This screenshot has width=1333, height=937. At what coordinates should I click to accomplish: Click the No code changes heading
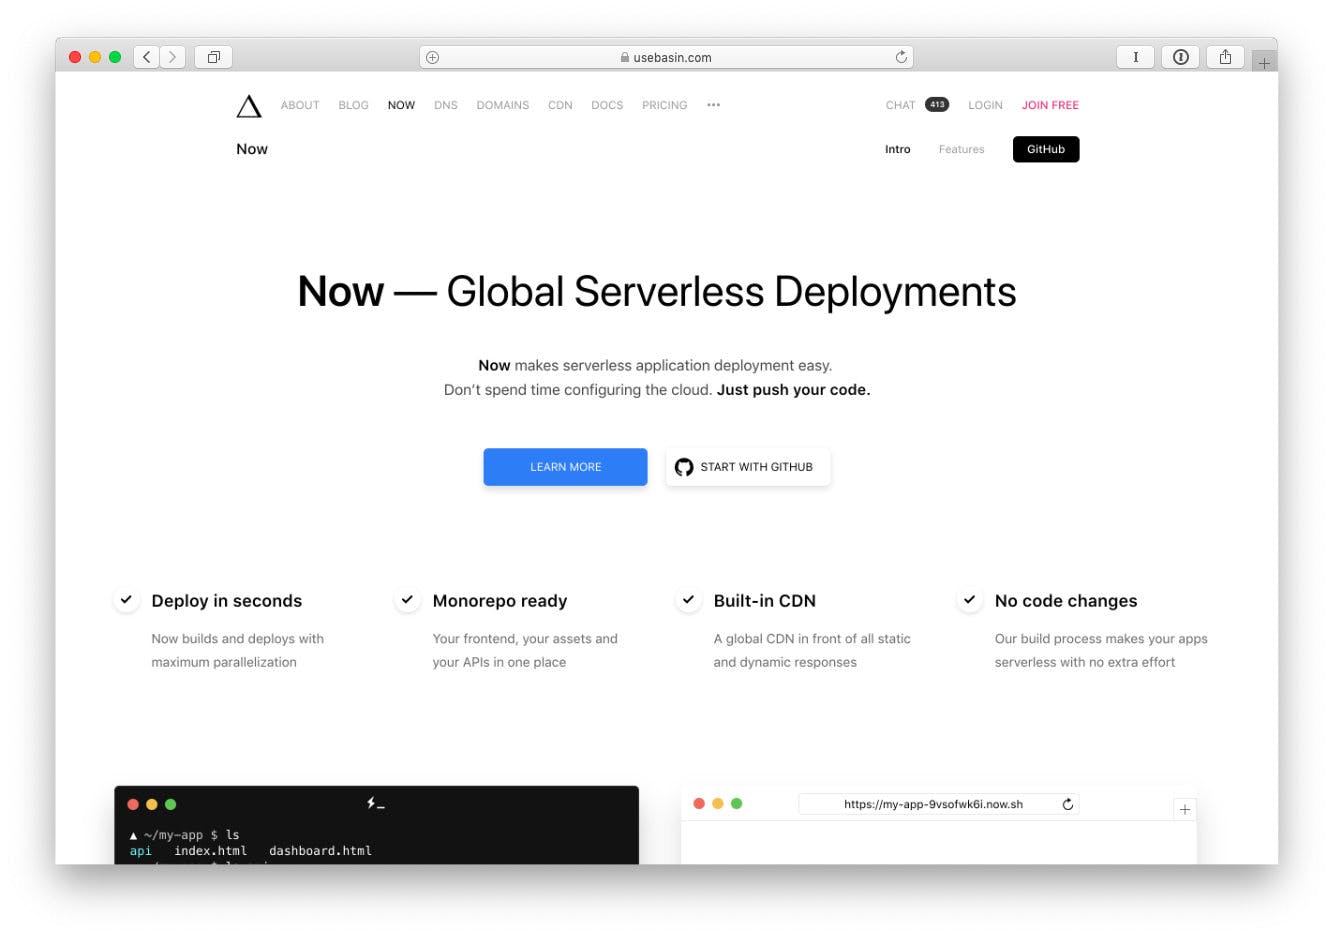coord(1066,601)
